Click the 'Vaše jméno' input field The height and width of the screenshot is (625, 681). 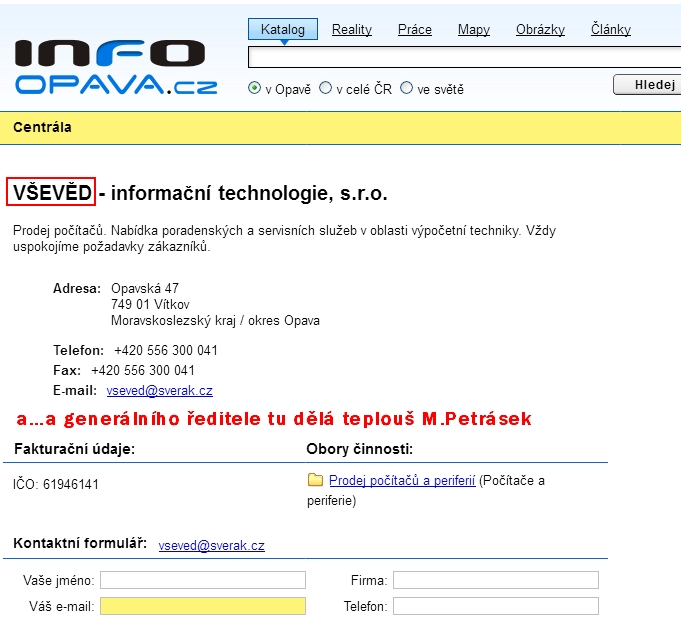point(203,580)
